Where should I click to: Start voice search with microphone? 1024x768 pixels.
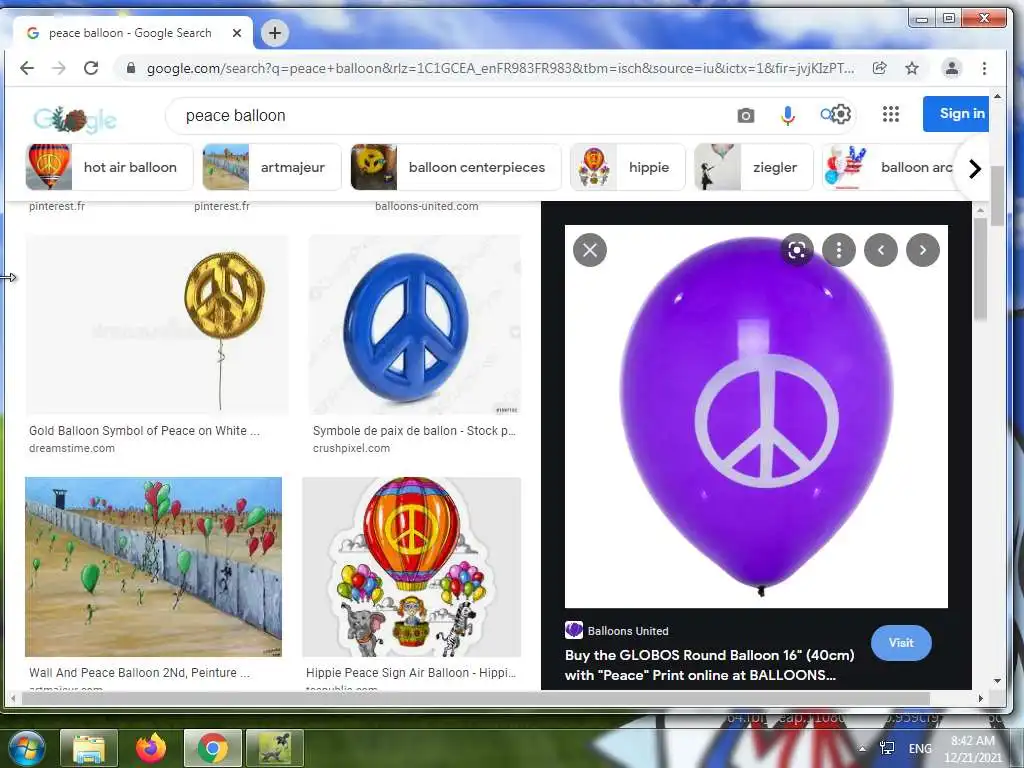(x=788, y=116)
